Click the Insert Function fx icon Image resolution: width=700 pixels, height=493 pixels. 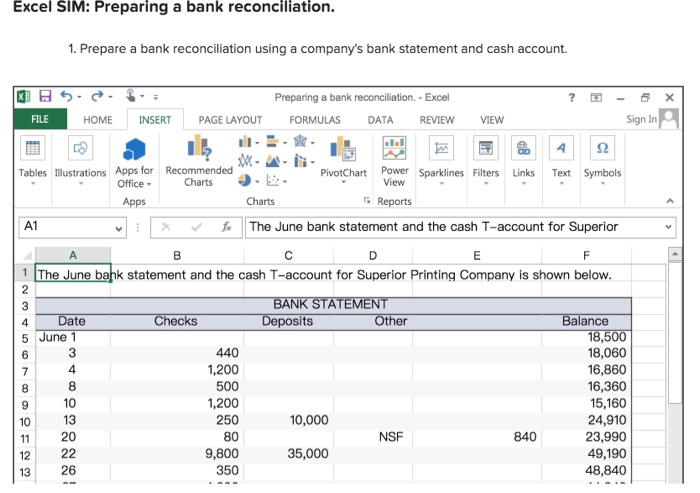click(226, 227)
